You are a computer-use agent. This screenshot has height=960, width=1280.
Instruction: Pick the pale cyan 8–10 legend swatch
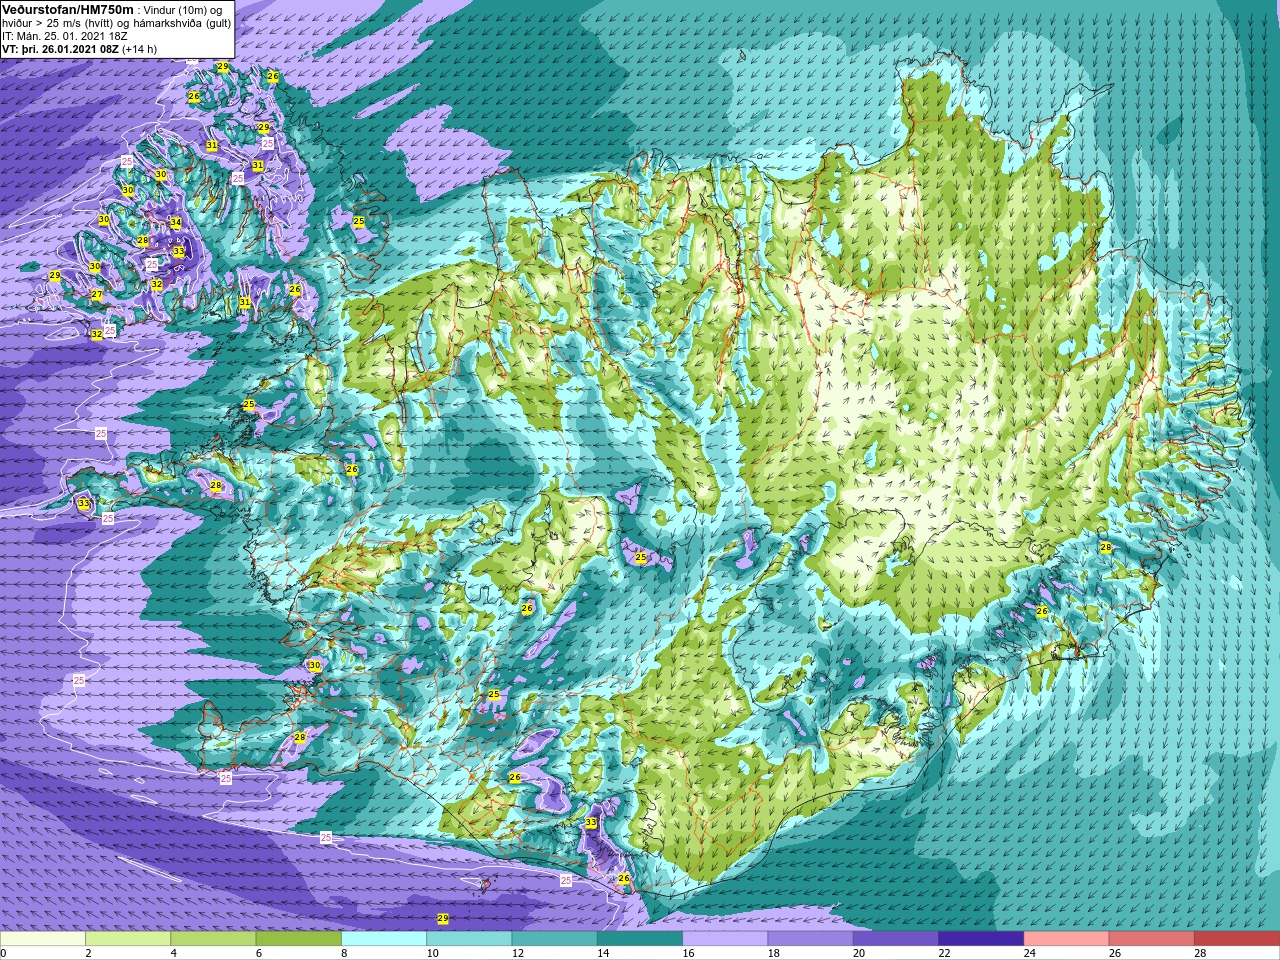coord(384,939)
